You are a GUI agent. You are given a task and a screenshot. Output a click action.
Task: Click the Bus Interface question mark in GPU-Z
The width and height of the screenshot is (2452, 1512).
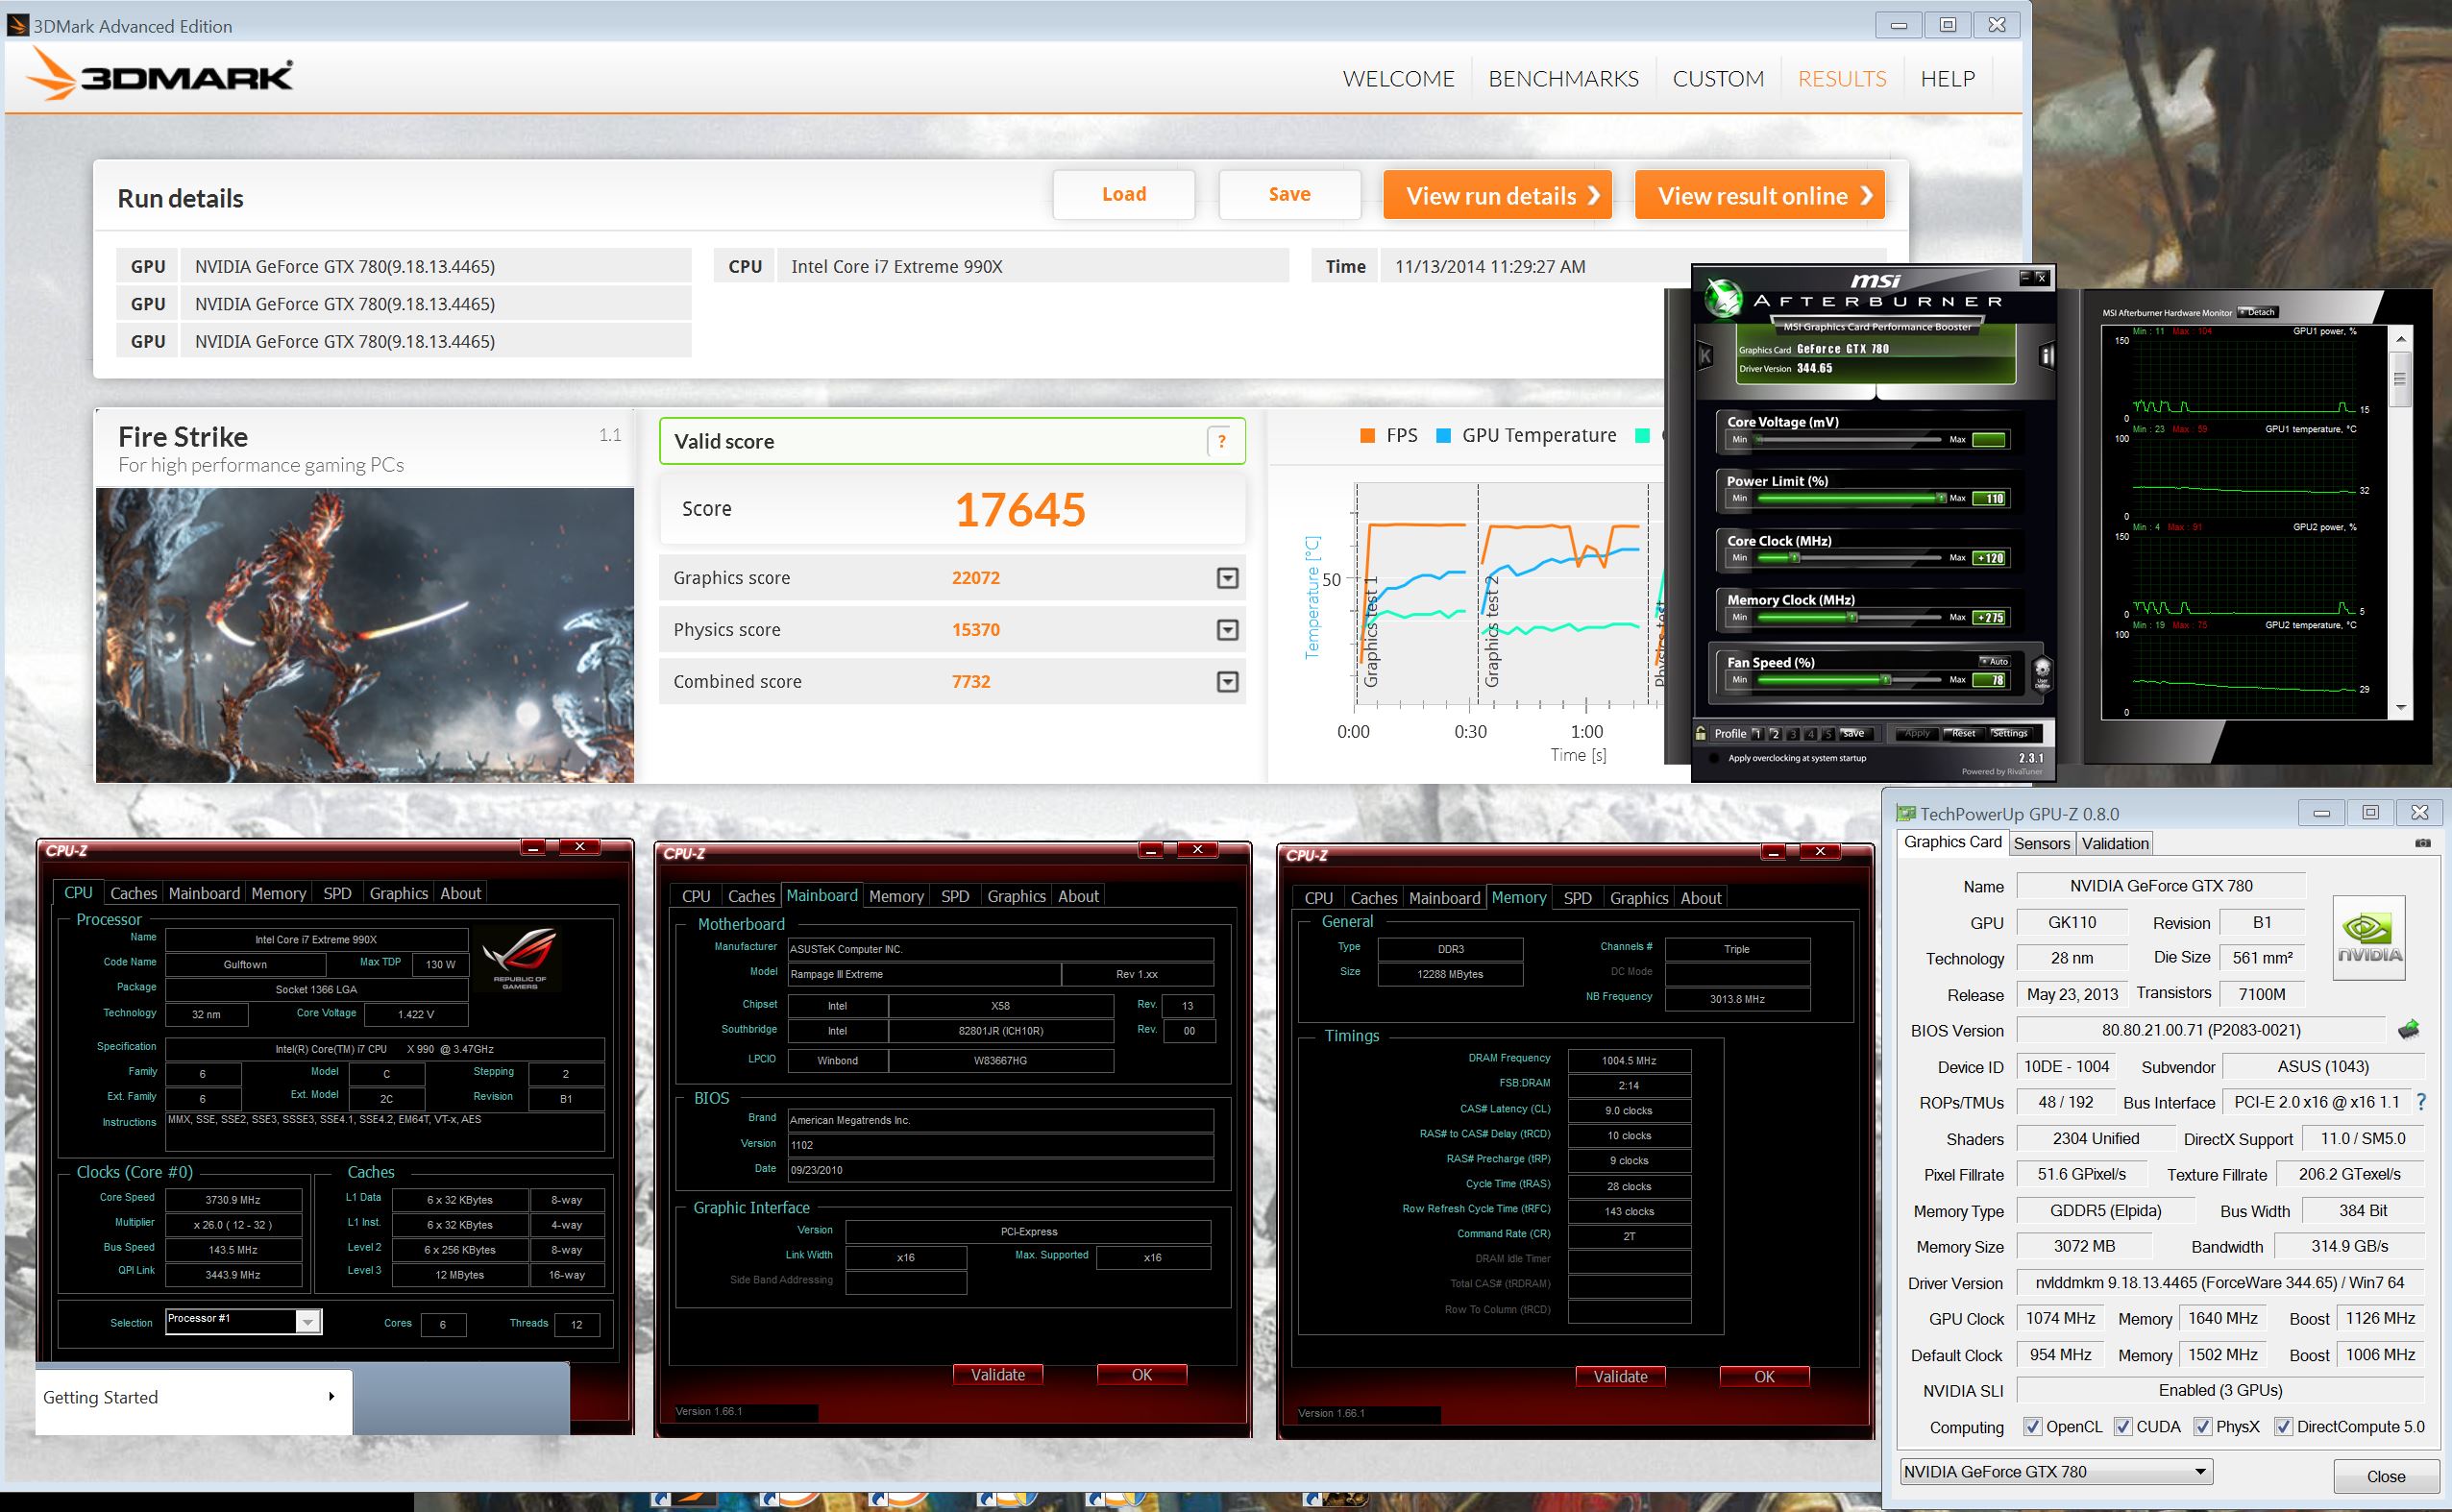tap(2421, 1102)
